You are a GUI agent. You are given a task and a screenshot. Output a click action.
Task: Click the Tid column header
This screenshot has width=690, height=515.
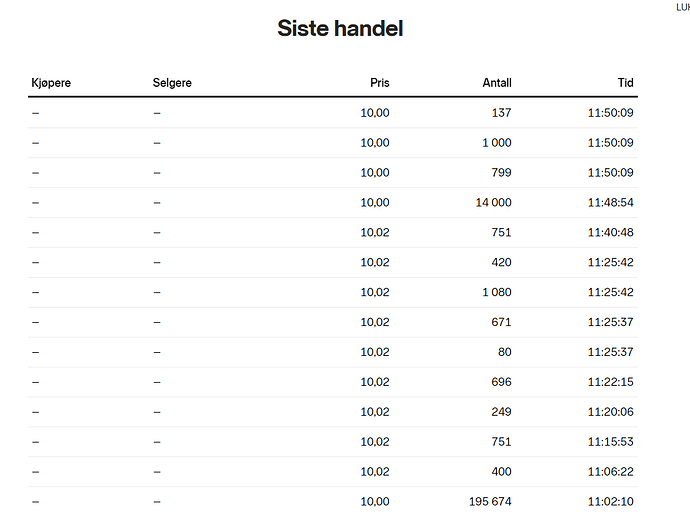(x=625, y=83)
